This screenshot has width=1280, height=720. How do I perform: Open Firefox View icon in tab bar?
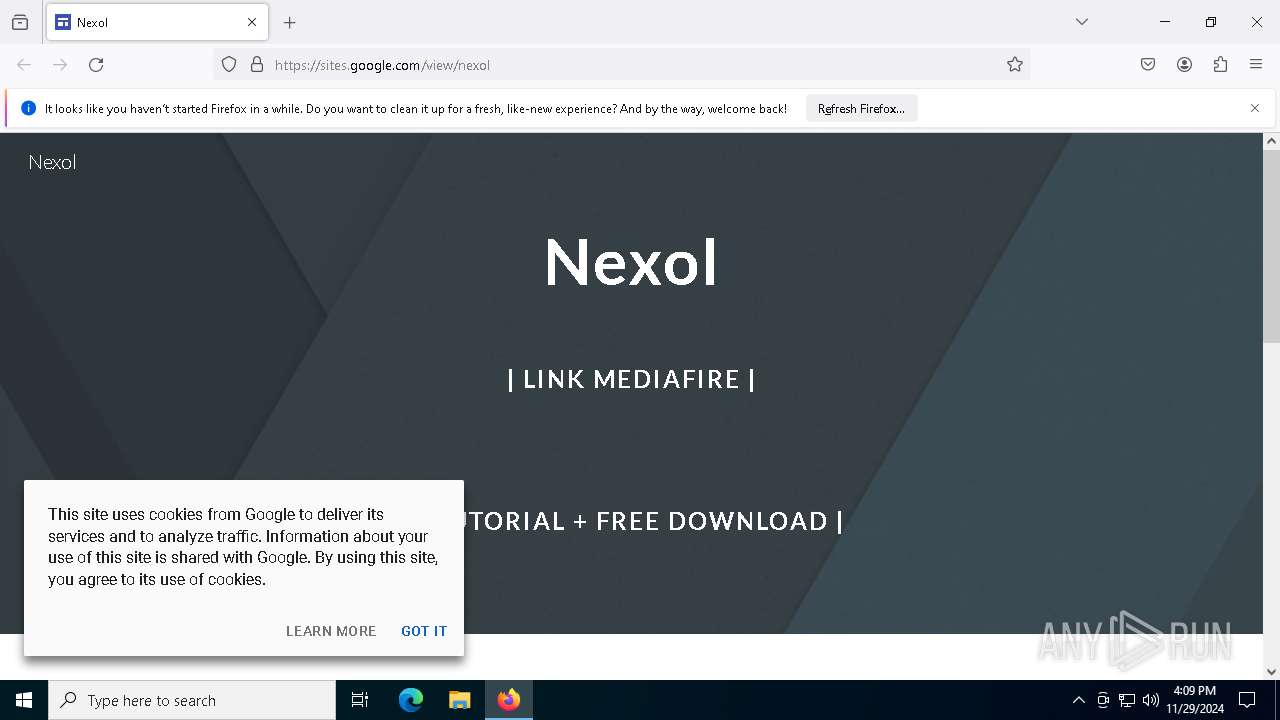pos(20,22)
